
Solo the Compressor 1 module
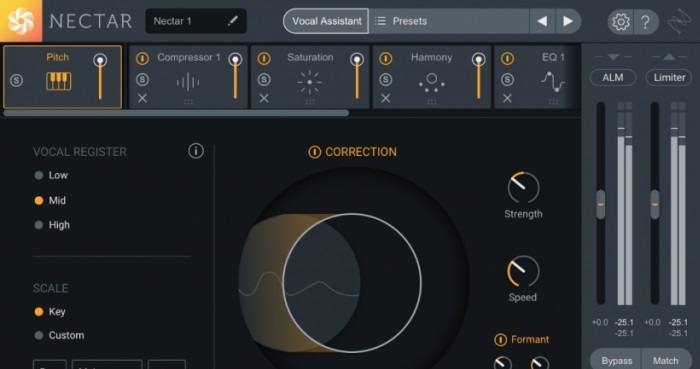tap(142, 79)
